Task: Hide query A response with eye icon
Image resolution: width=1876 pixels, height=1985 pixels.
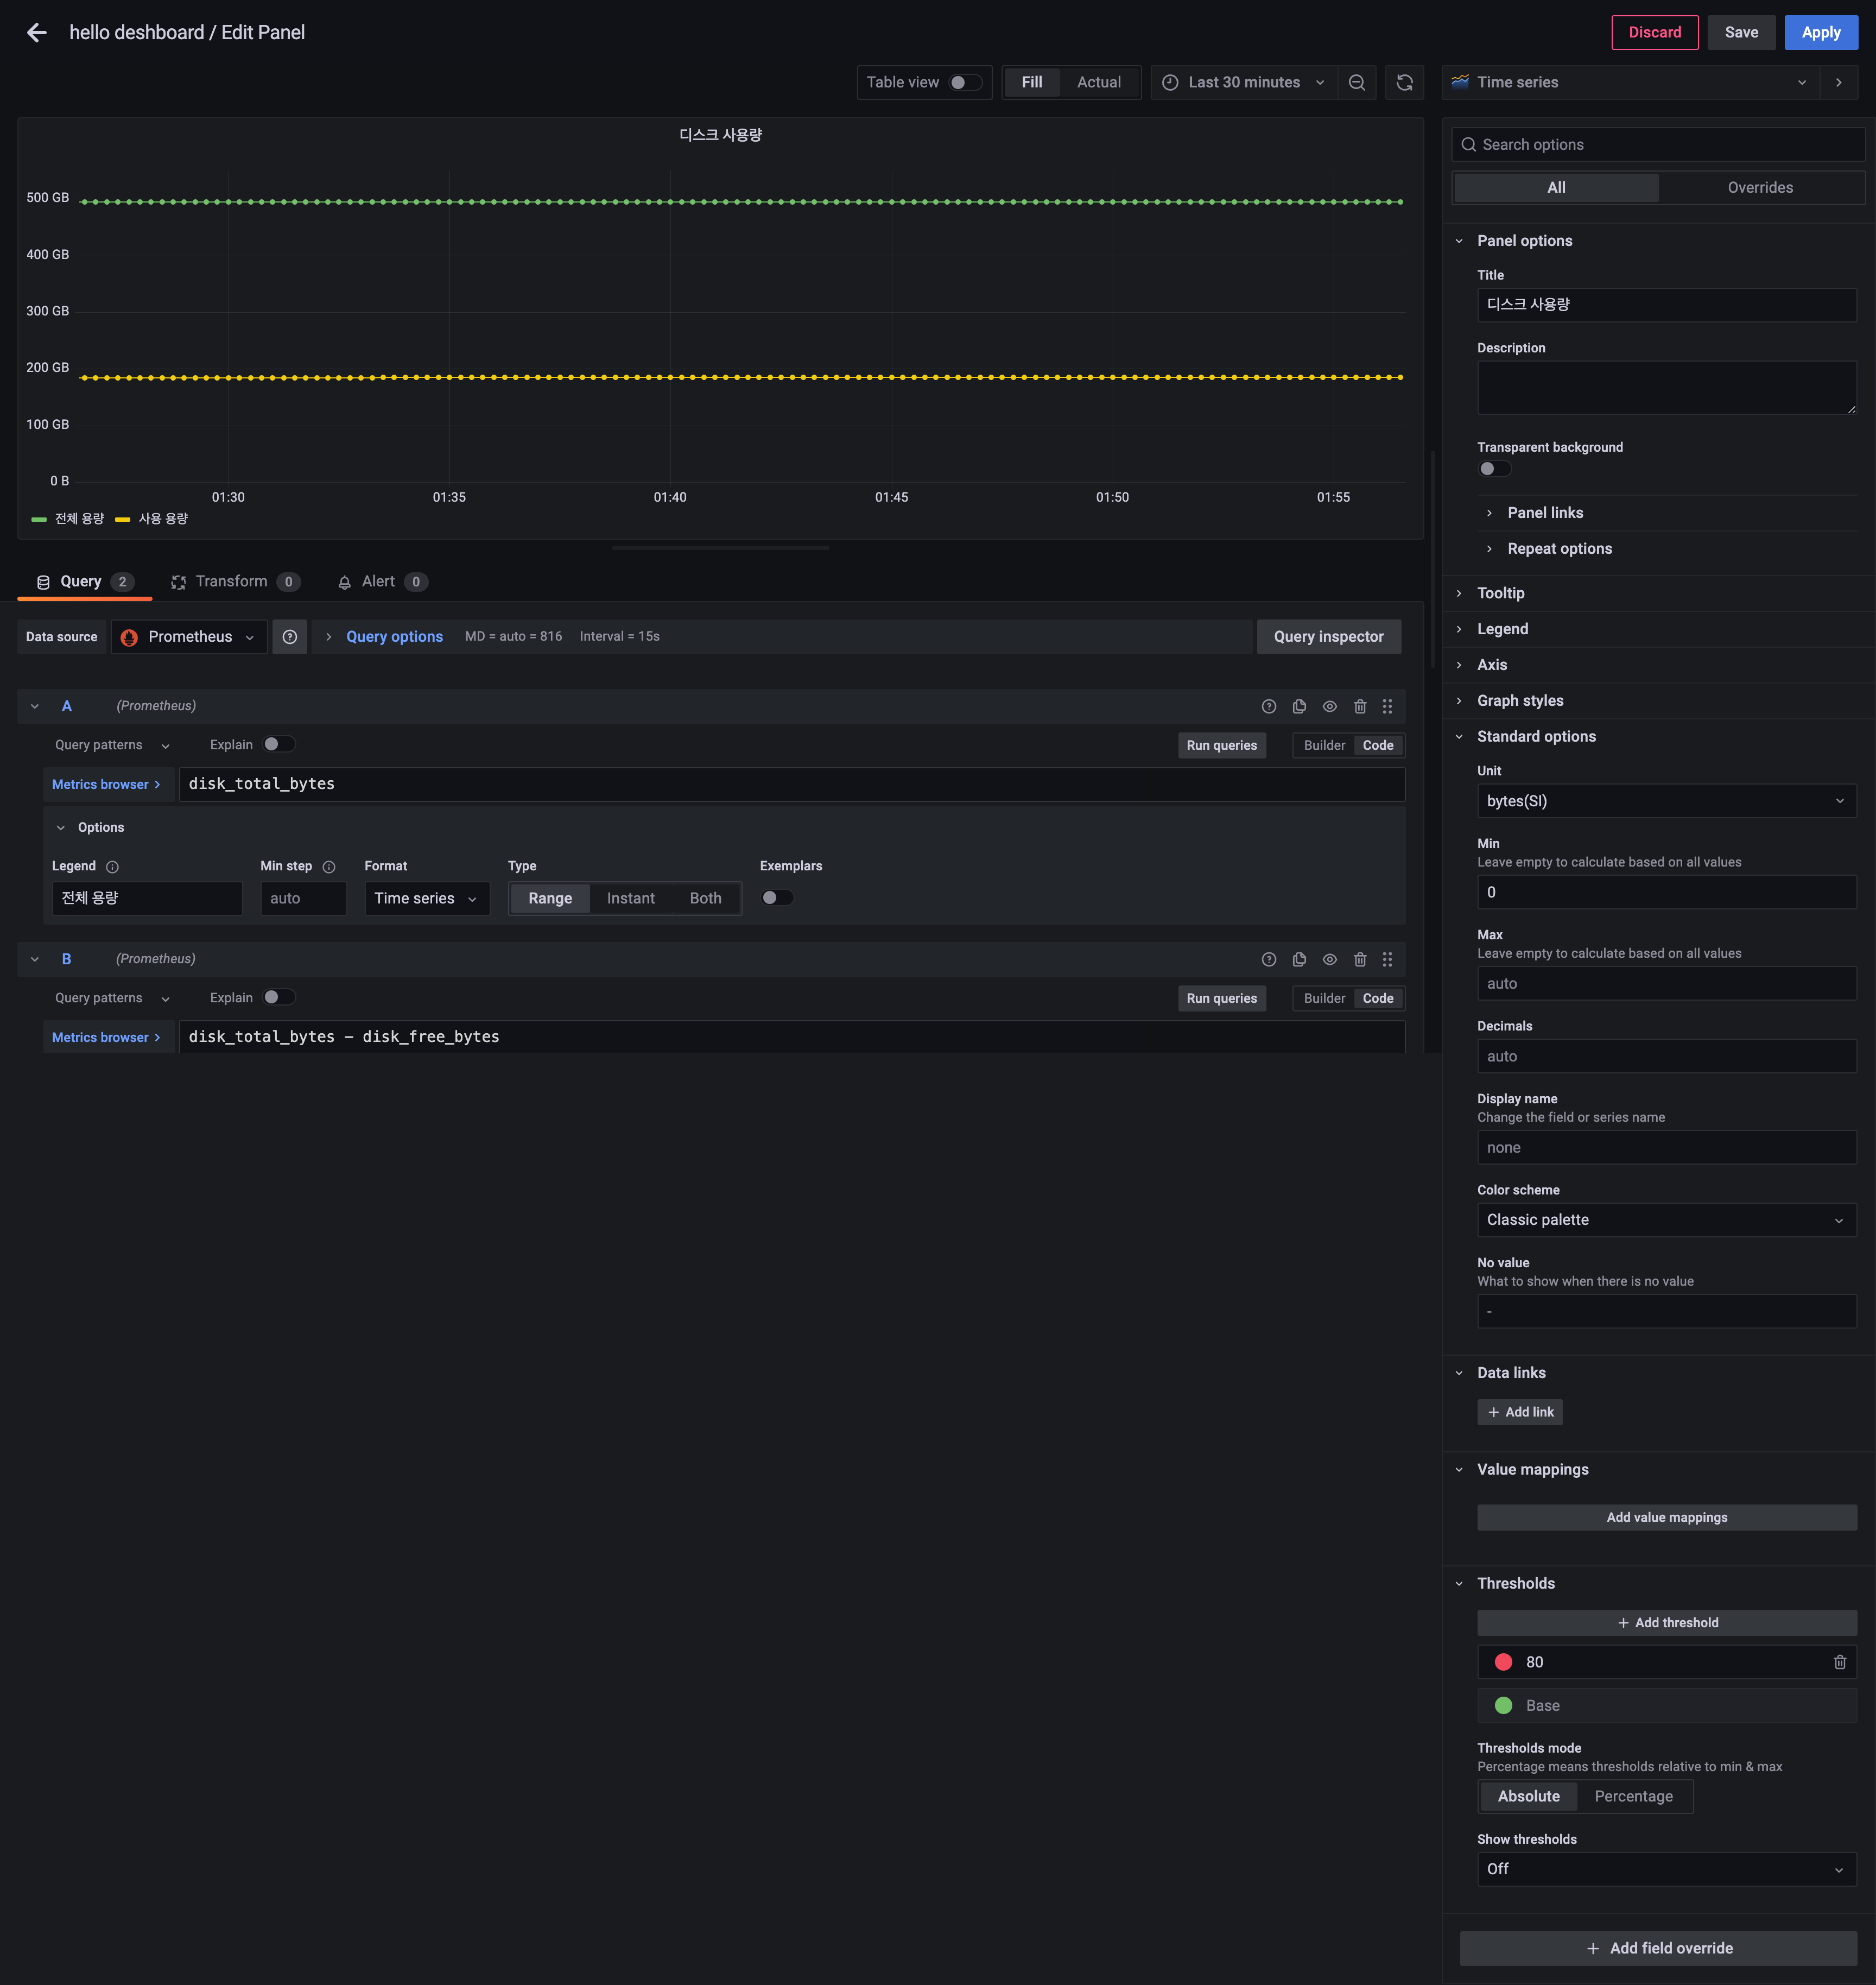Action: point(1329,706)
